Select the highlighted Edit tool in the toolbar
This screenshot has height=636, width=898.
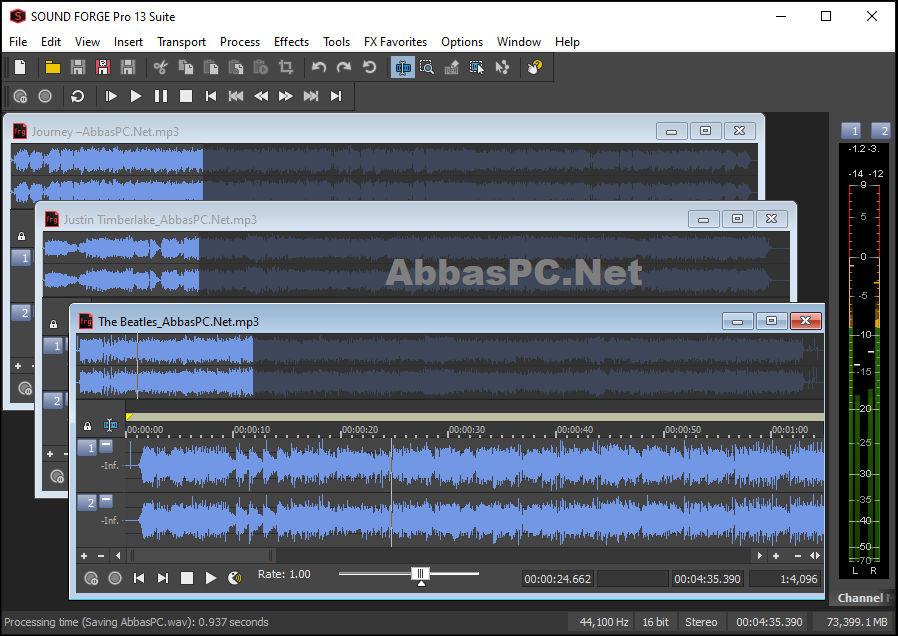(403, 68)
